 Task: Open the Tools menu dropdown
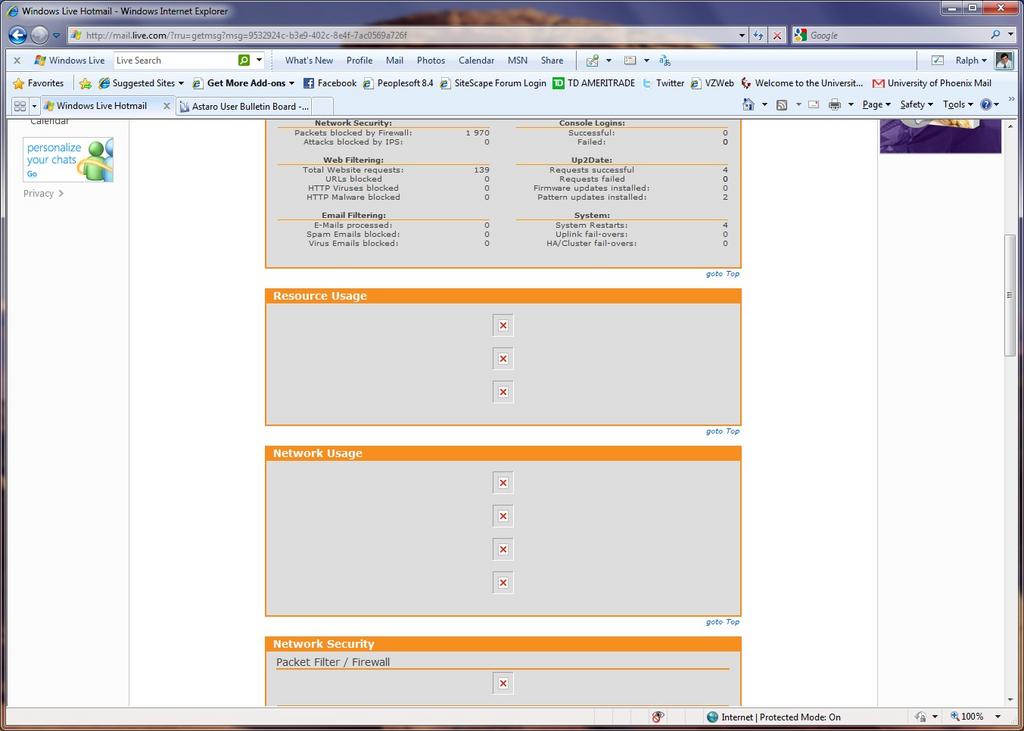pyautogui.click(x=957, y=105)
